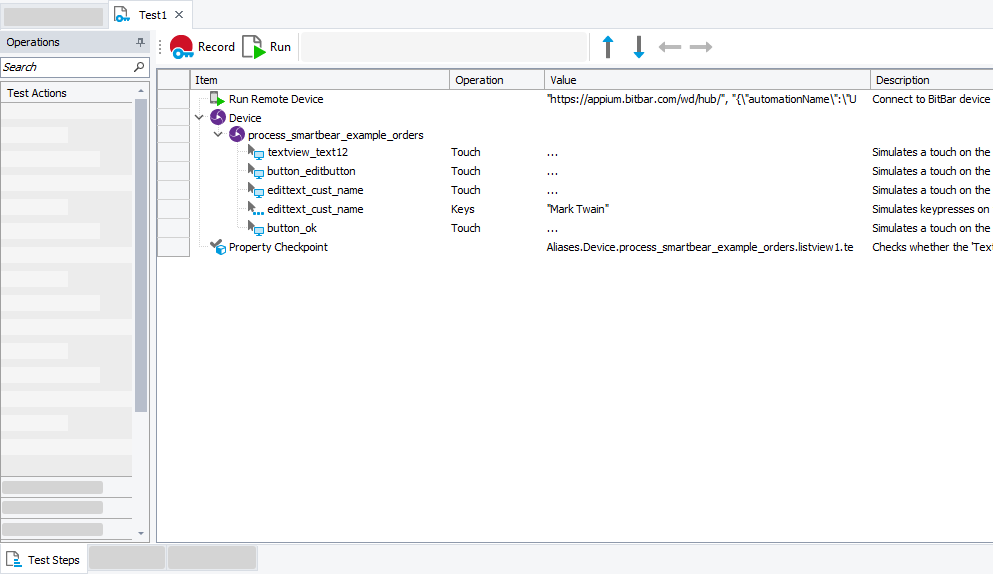Move the selected step down with the down arrow

(639, 47)
